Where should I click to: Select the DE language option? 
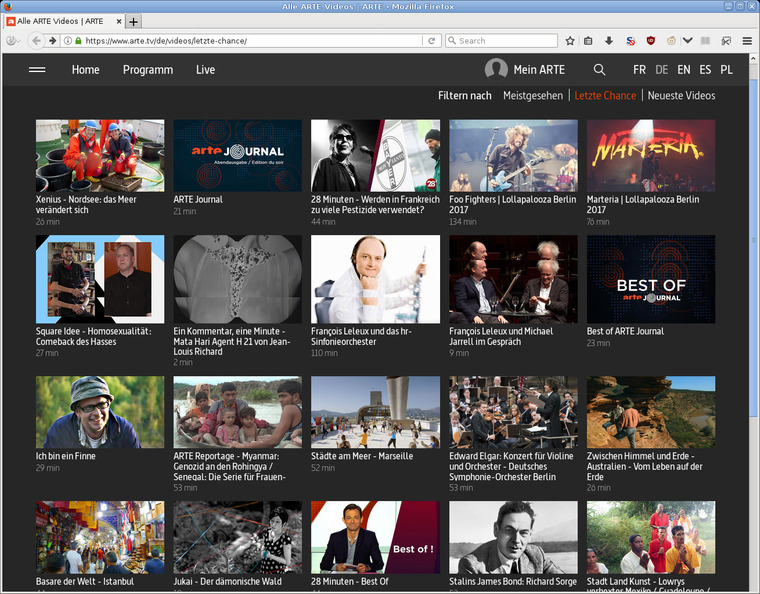click(x=662, y=70)
